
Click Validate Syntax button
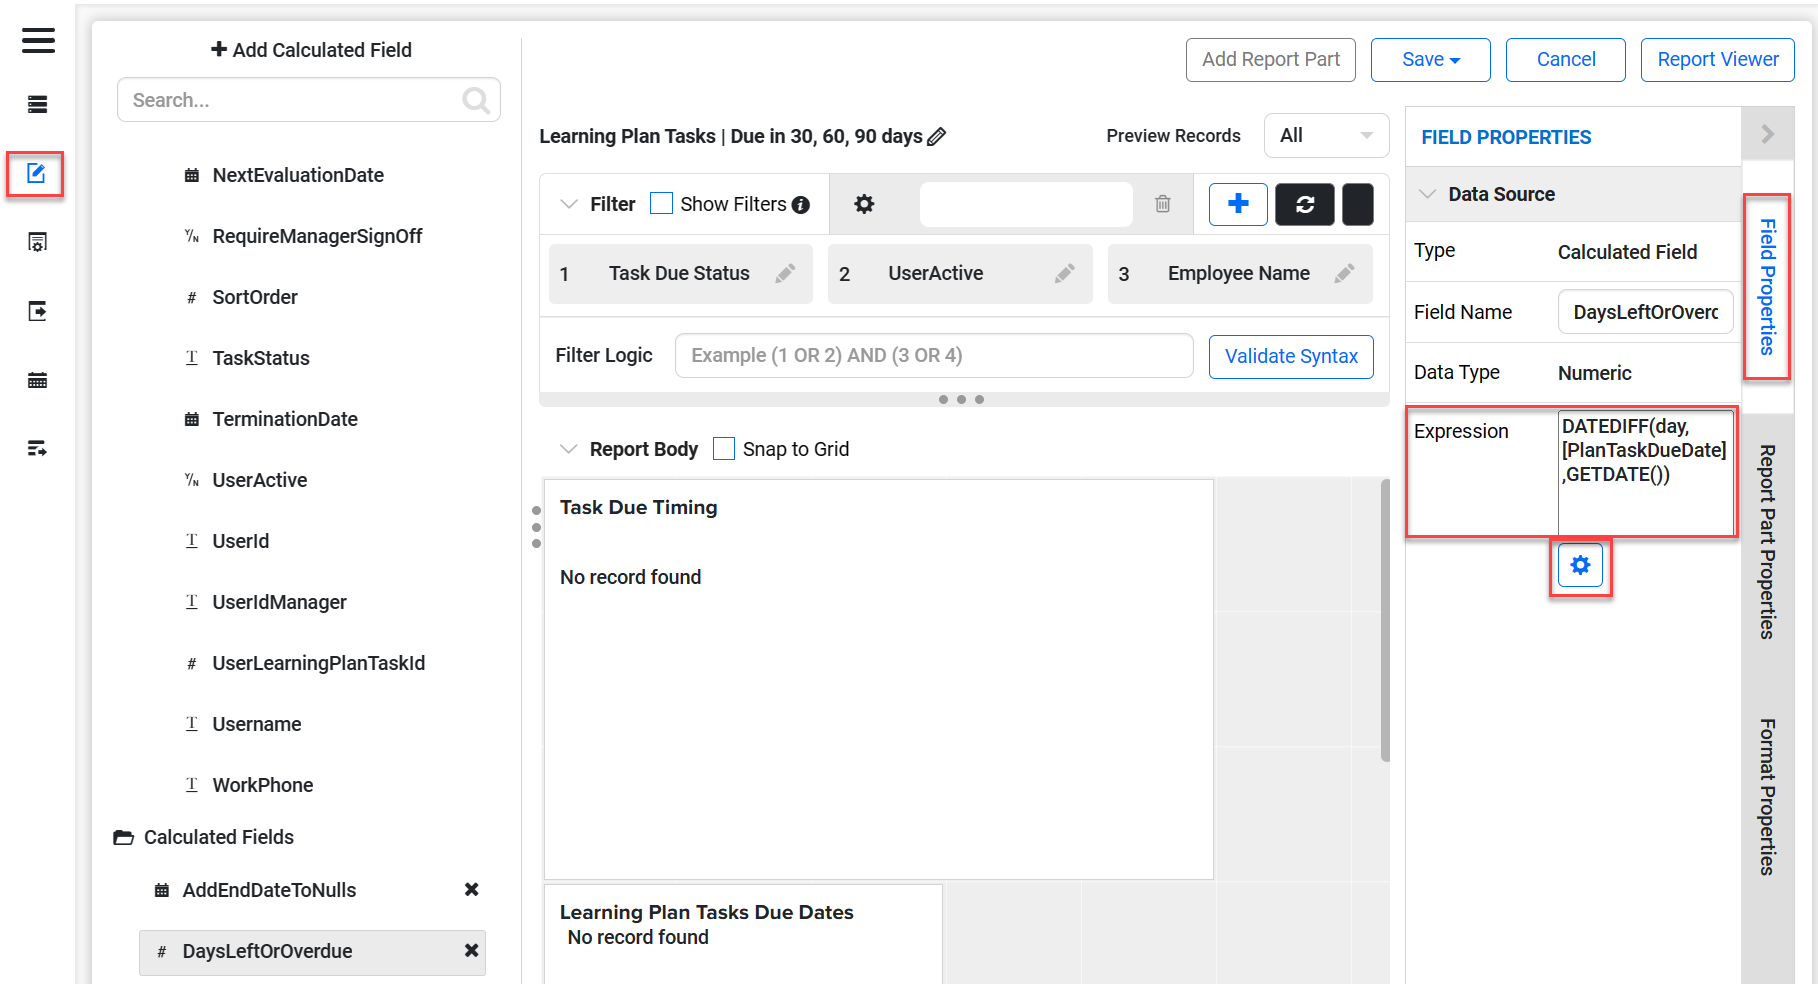click(1291, 356)
